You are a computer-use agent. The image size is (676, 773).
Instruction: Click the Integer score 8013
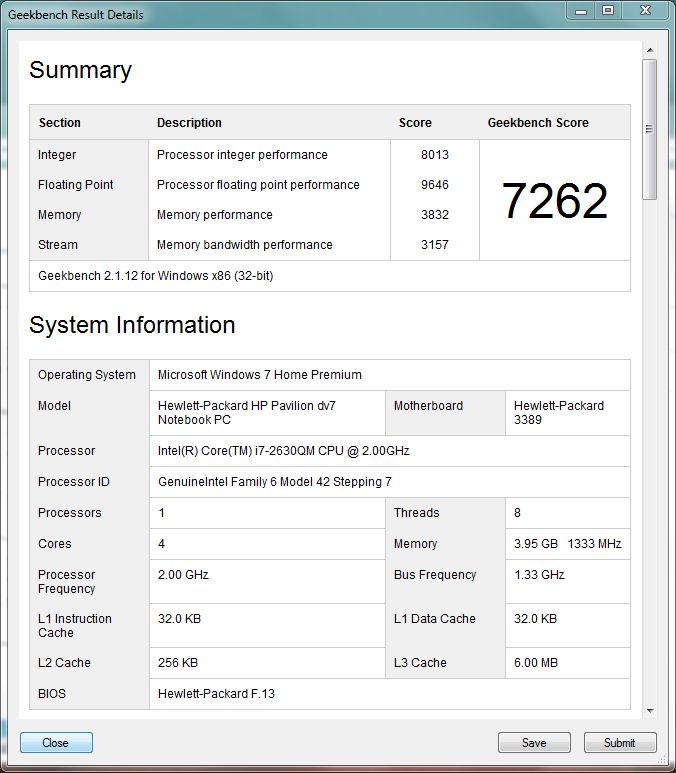(435, 155)
